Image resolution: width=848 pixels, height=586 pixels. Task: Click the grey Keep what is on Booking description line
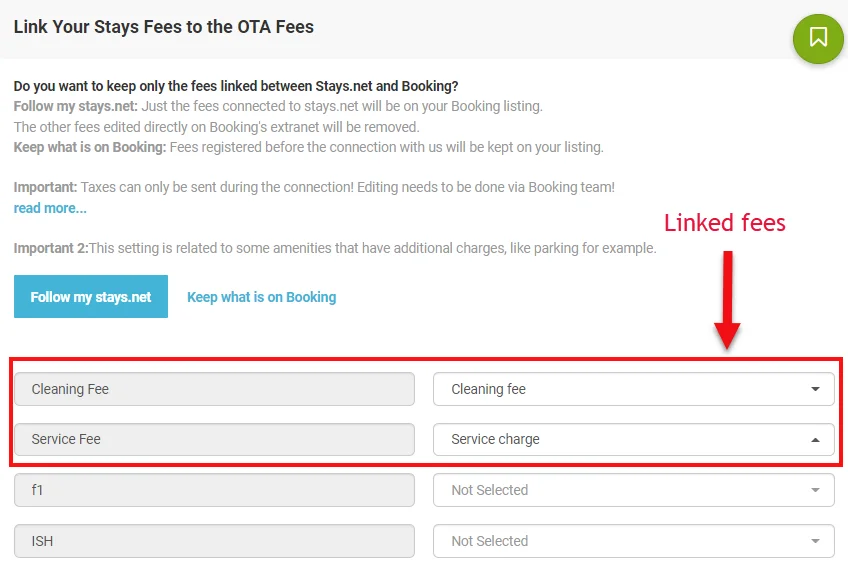[x=308, y=147]
